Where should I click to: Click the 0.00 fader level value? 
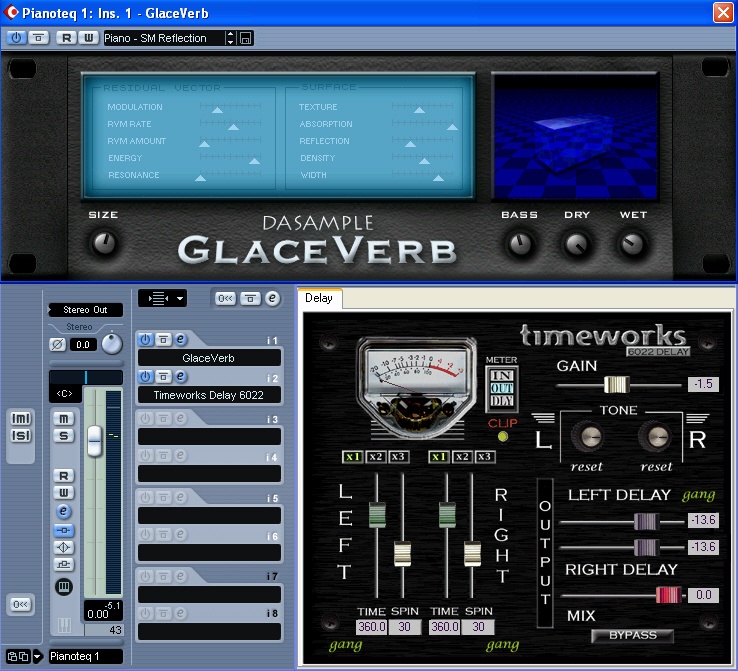coord(97,614)
